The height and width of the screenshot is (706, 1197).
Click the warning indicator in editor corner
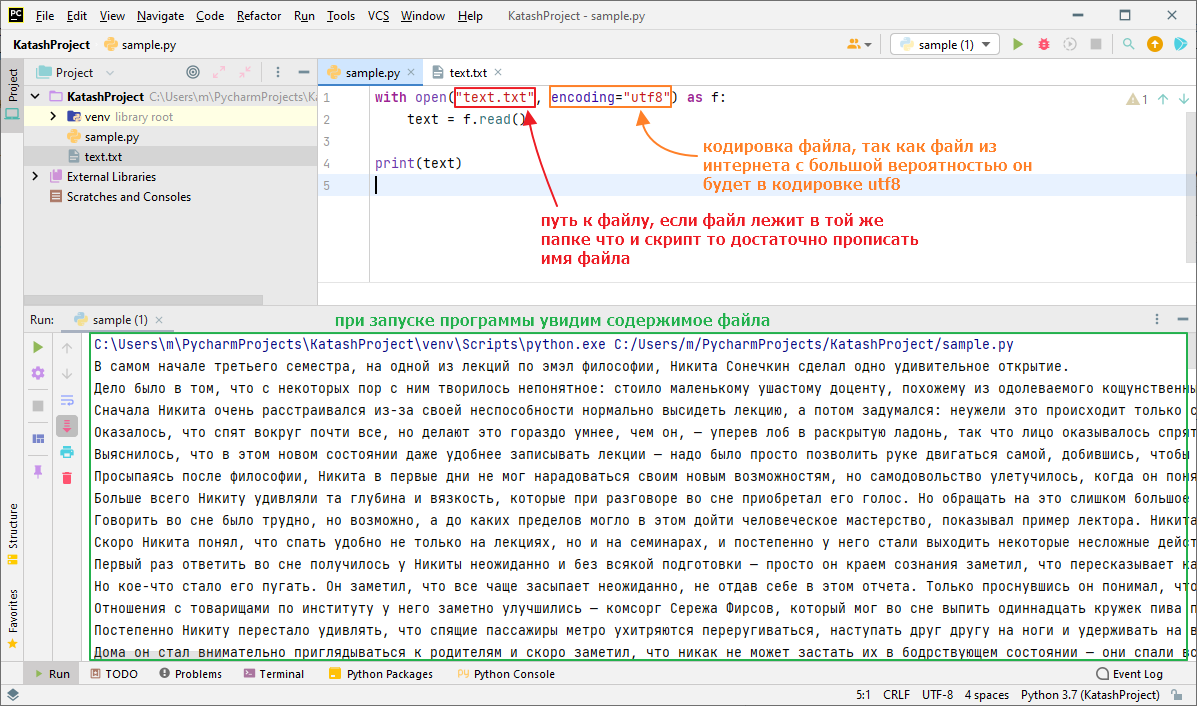pos(1137,98)
